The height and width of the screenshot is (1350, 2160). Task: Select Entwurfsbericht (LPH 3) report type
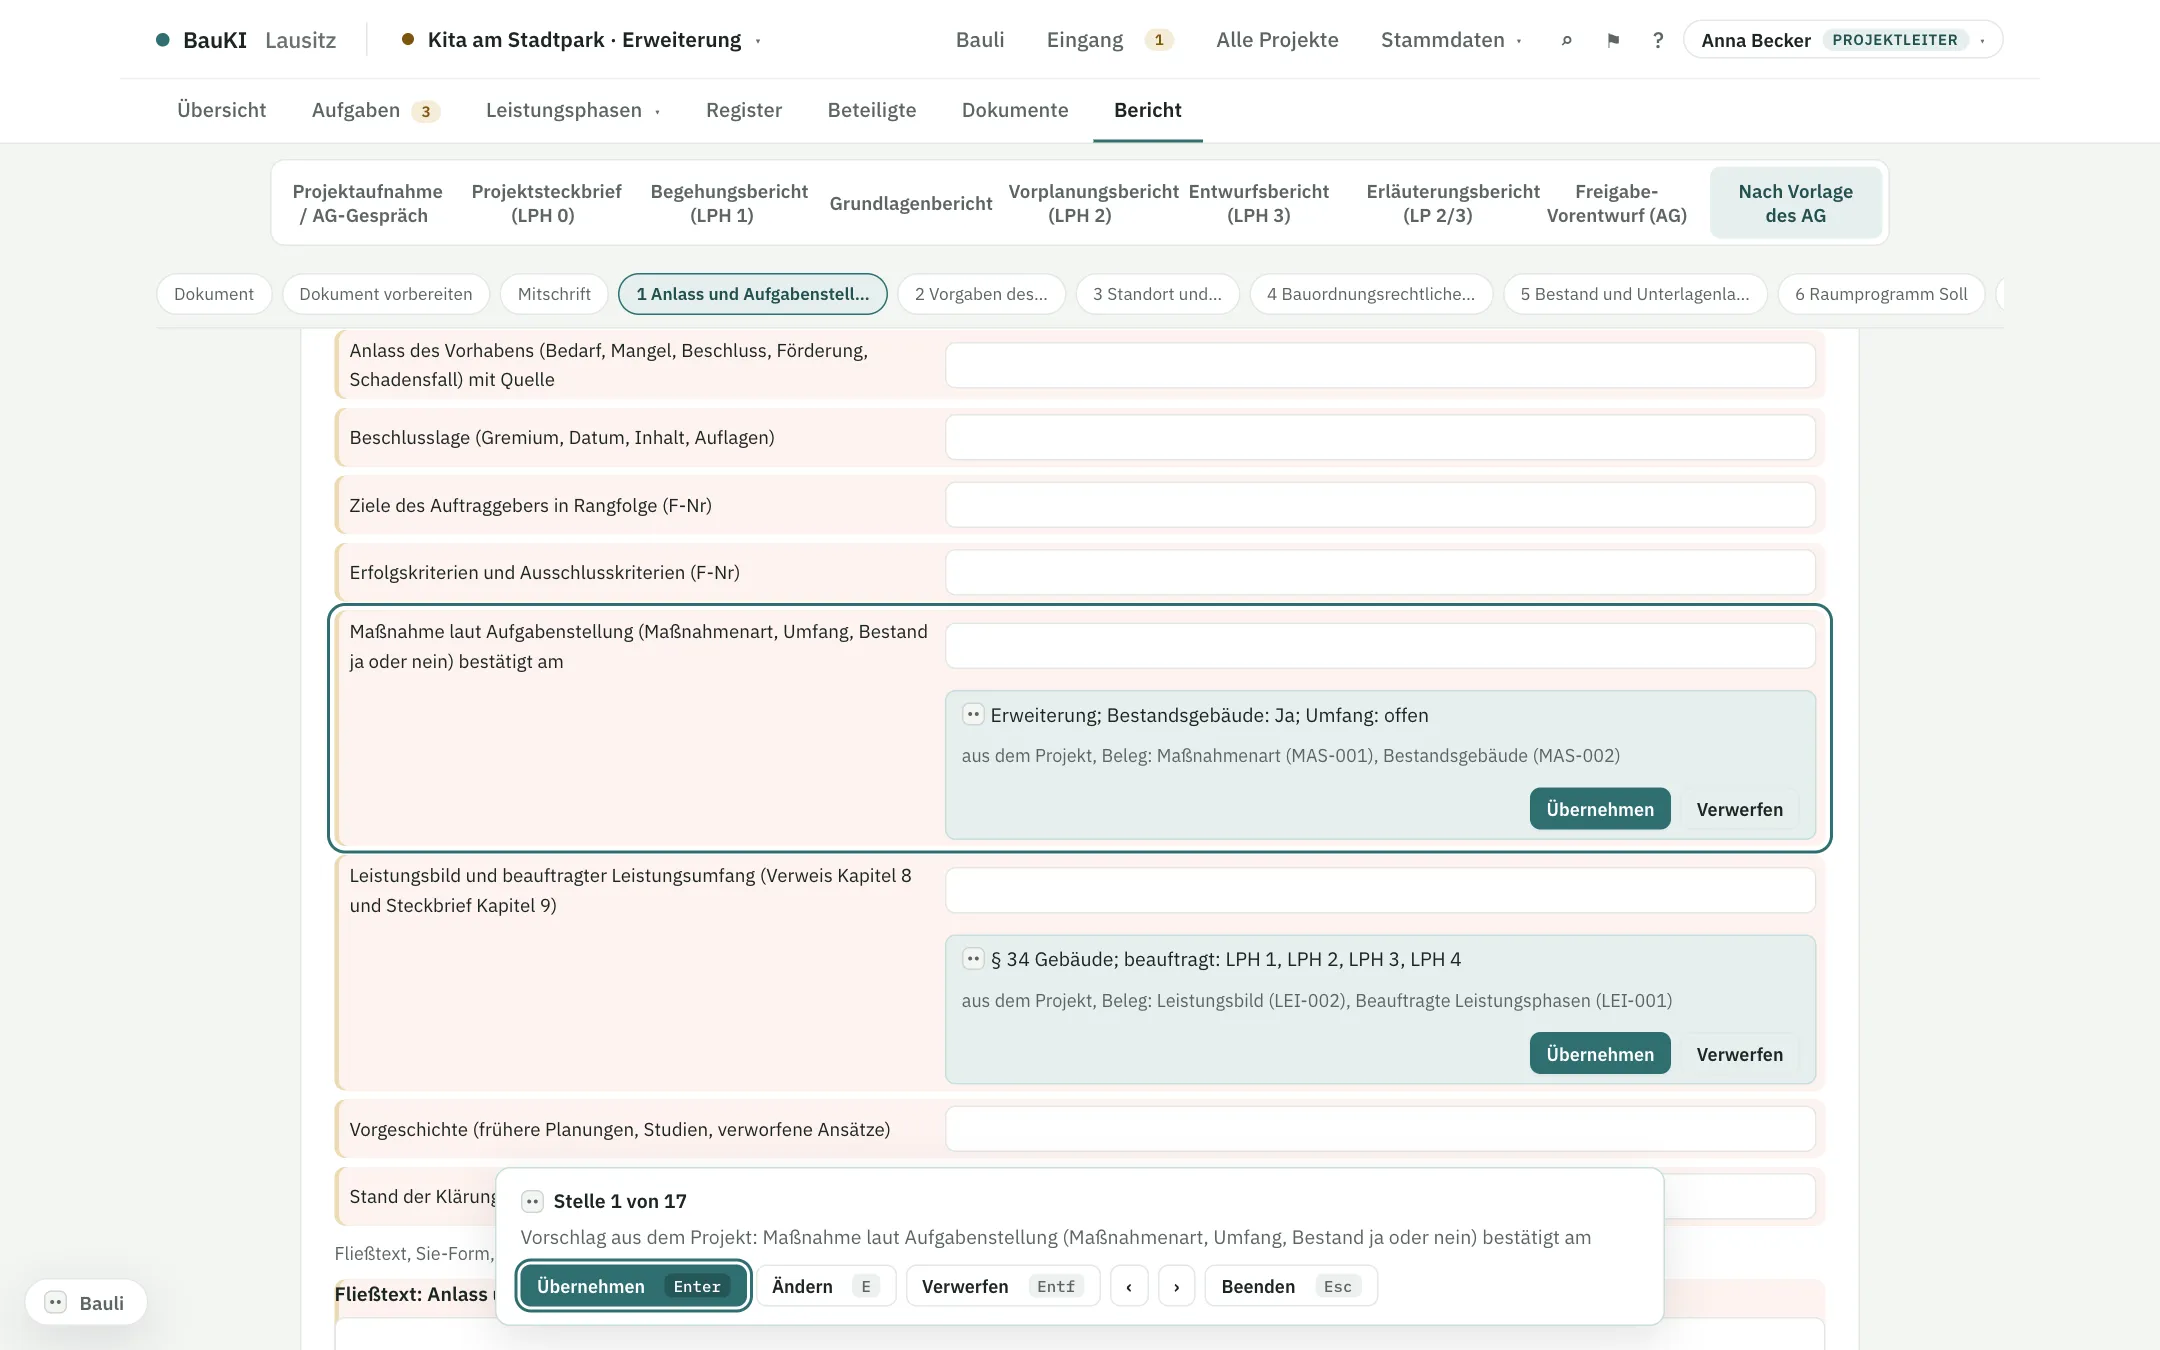(x=1258, y=203)
